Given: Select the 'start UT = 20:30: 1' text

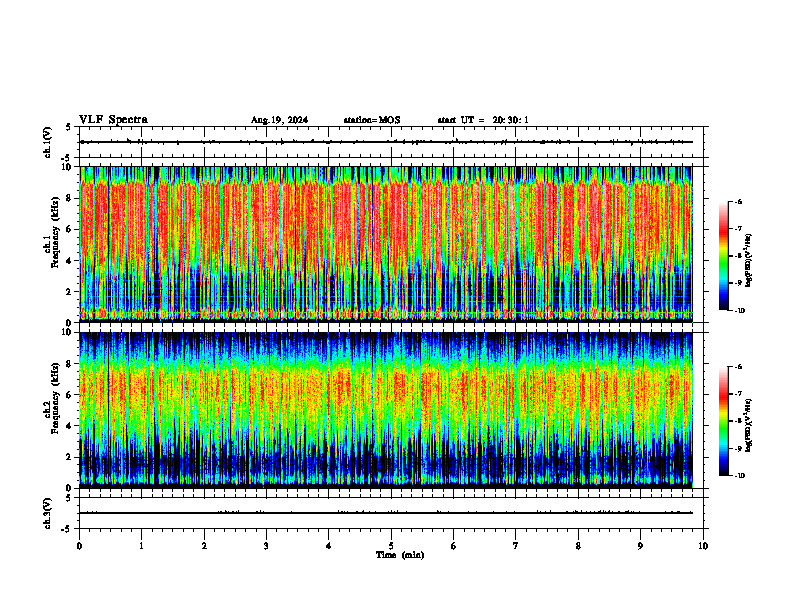Looking at the screenshot, I should (483, 120).
